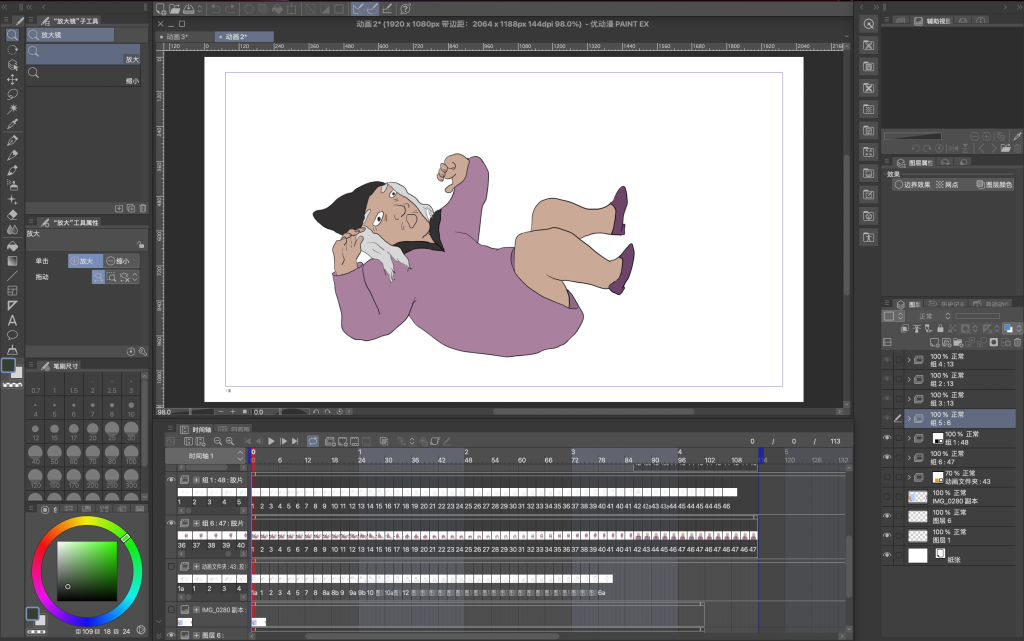Choose the Frame Border tool
The width and height of the screenshot is (1024, 641).
(12, 291)
